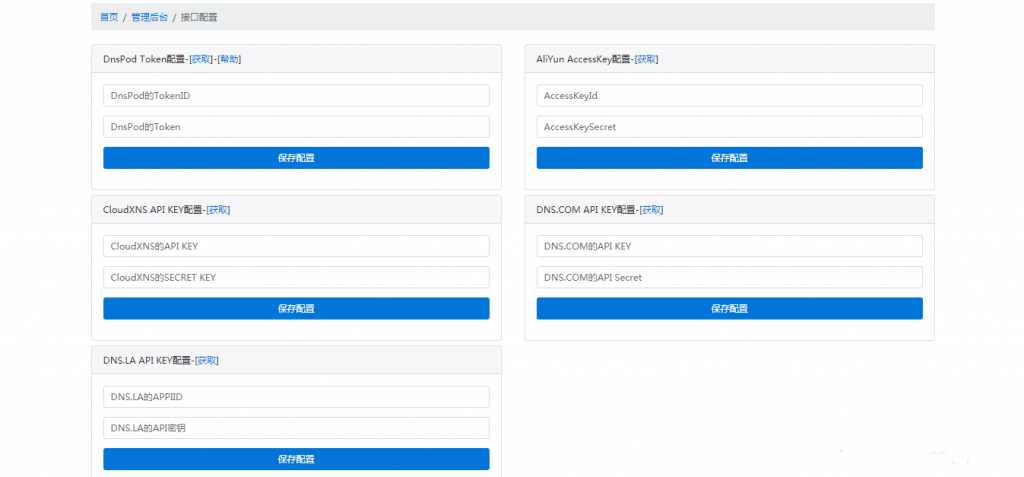
Task: Focus the DnsPod的TokenID input field
Action: (x=296, y=95)
